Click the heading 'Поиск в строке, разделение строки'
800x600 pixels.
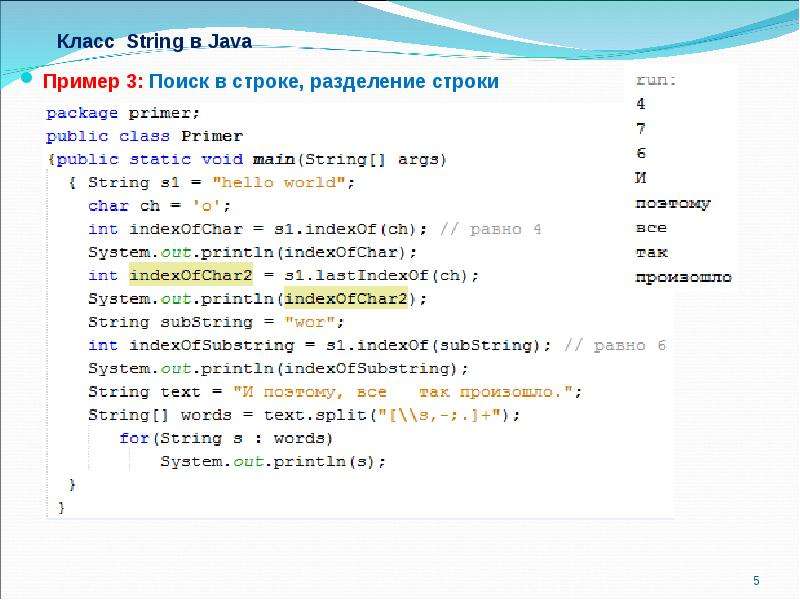323,81
